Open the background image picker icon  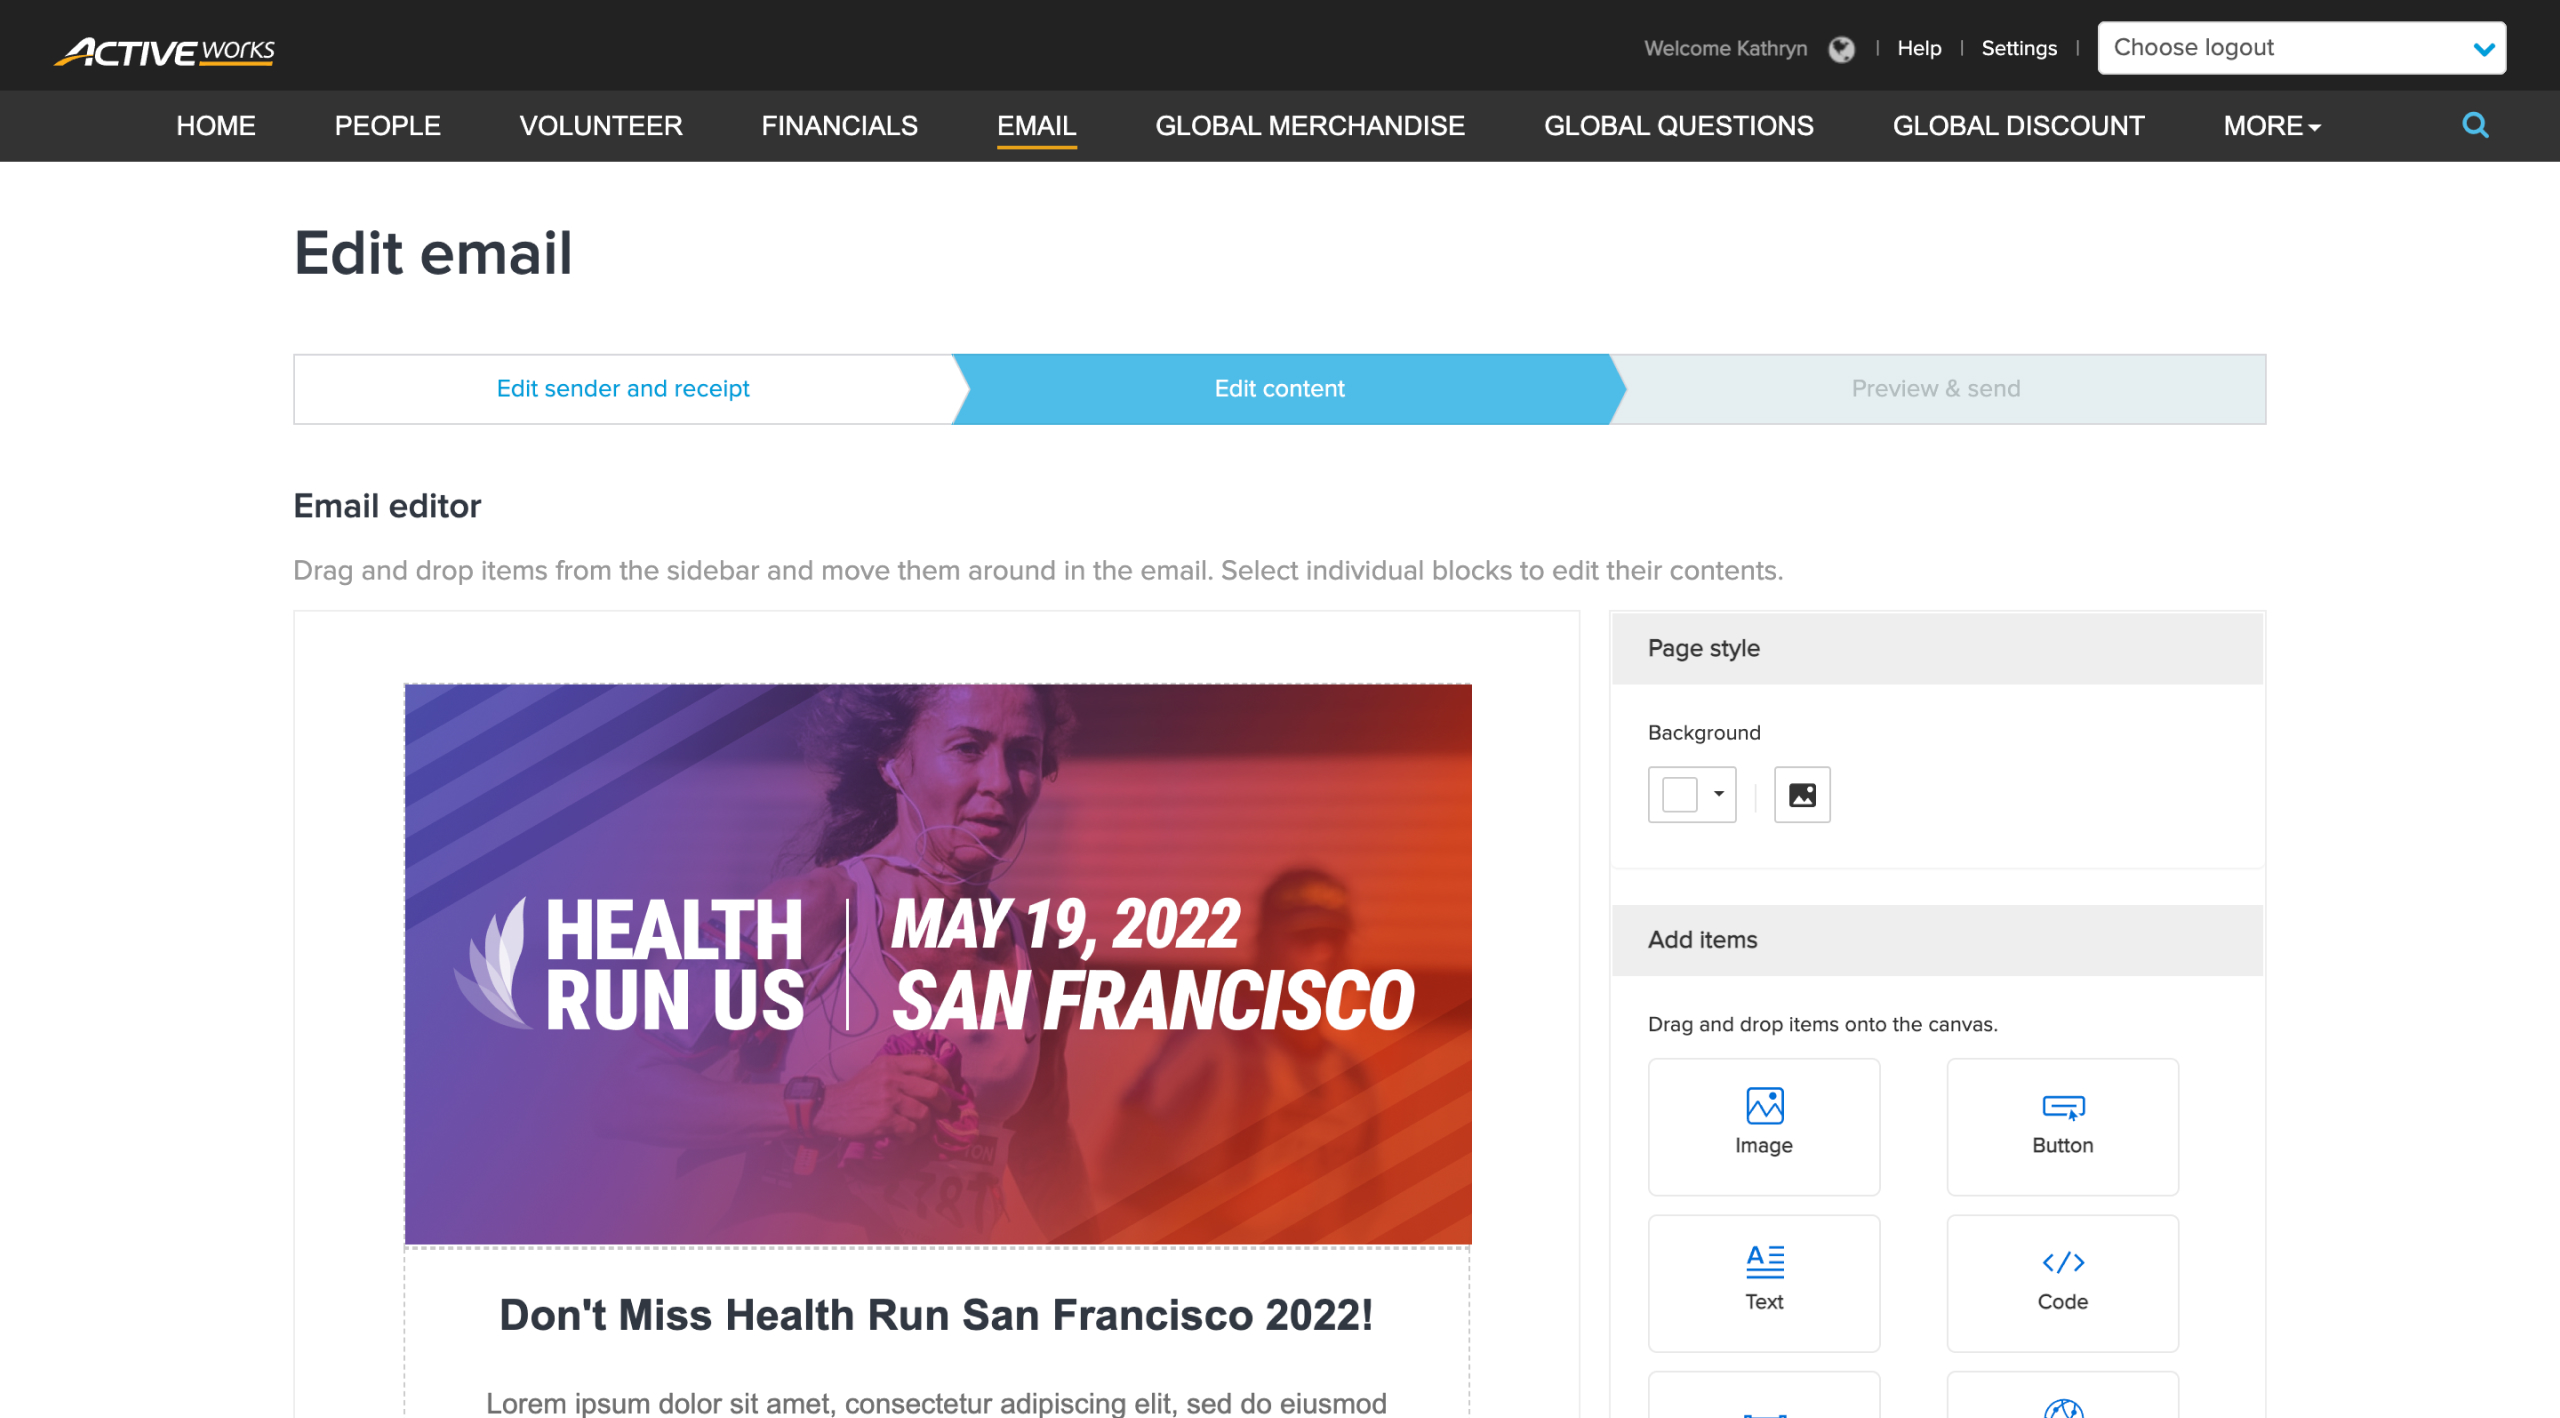point(1802,794)
